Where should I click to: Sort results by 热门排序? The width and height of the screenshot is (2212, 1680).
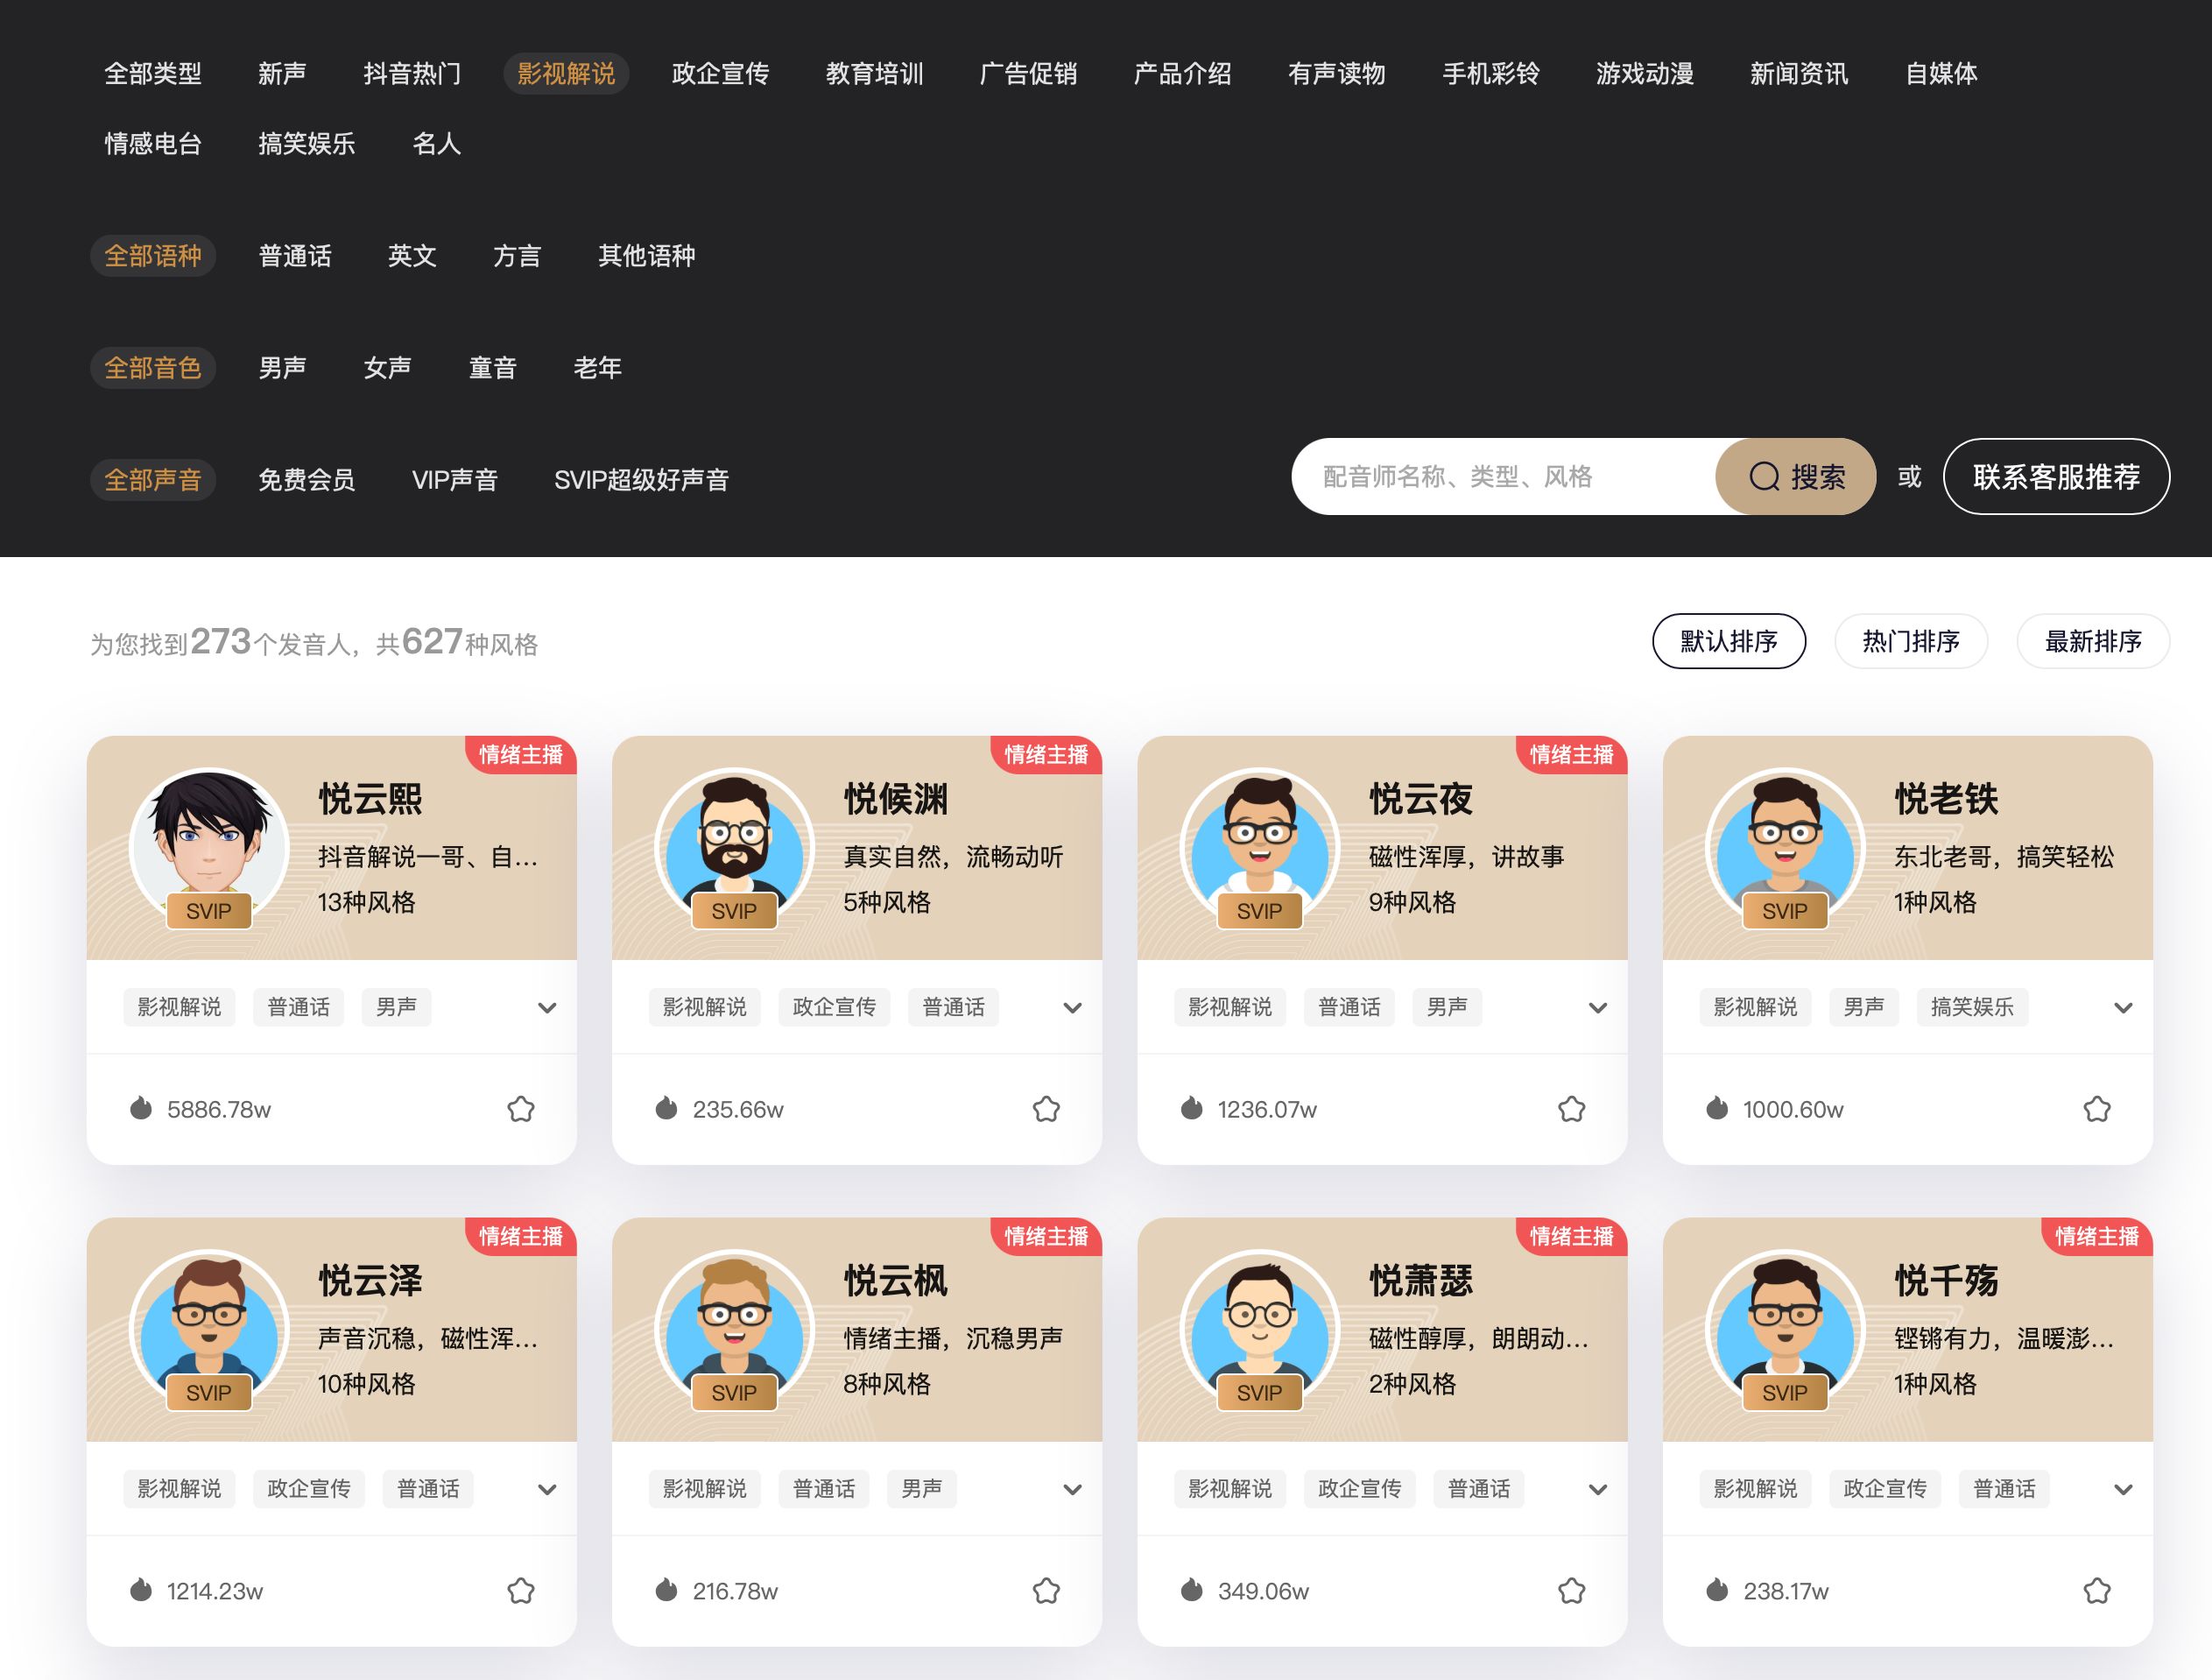1910,641
